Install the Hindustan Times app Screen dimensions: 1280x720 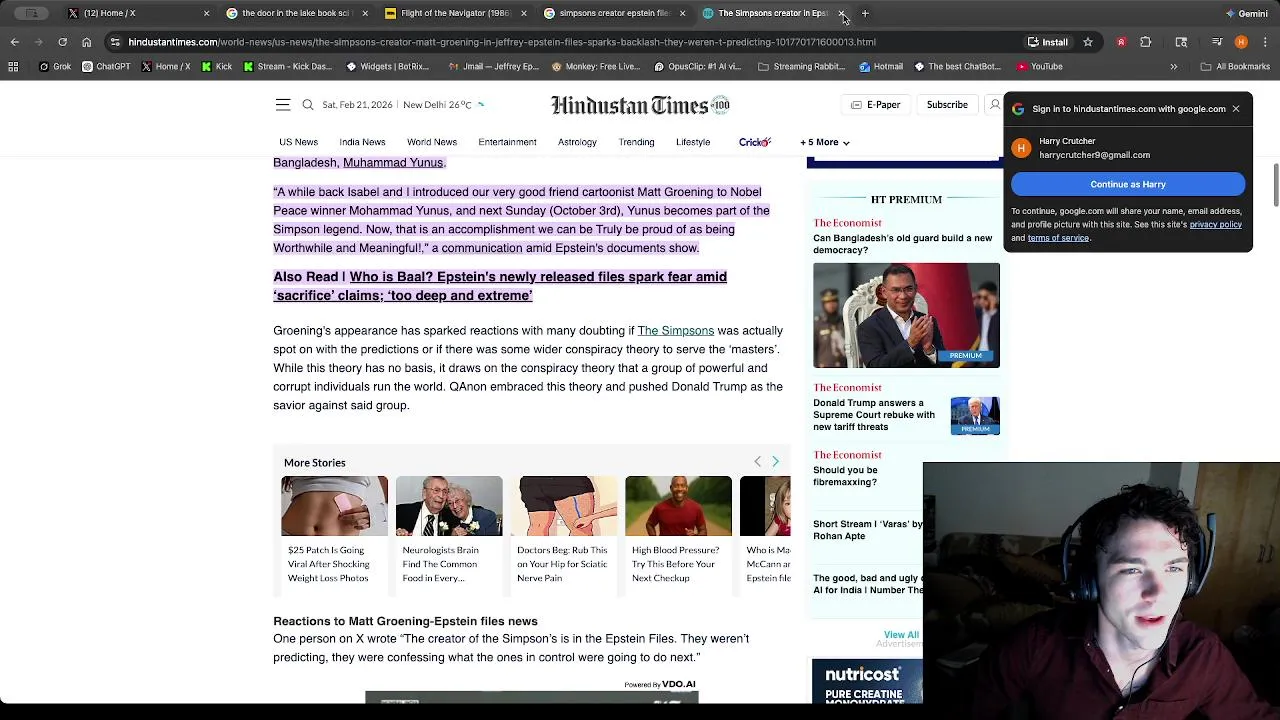click(1048, 42)
